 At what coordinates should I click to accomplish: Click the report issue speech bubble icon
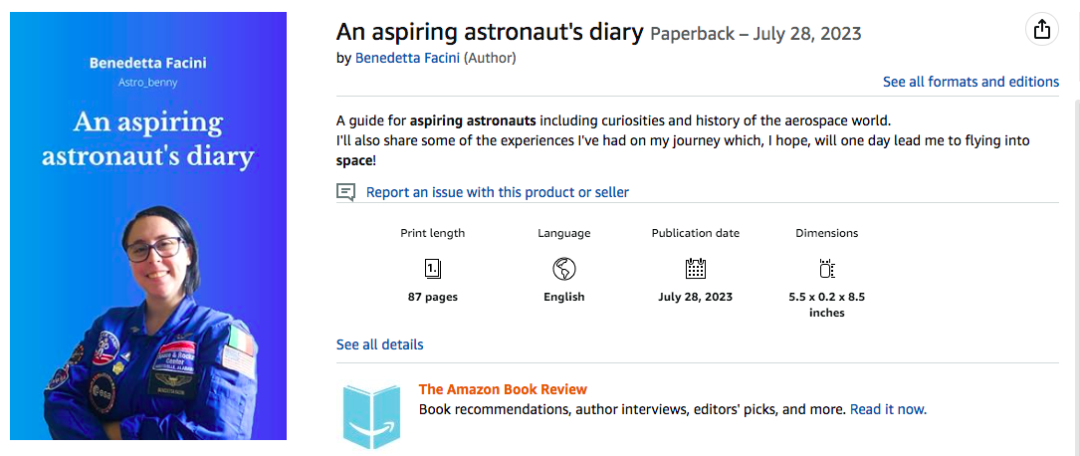click(346, 192)
